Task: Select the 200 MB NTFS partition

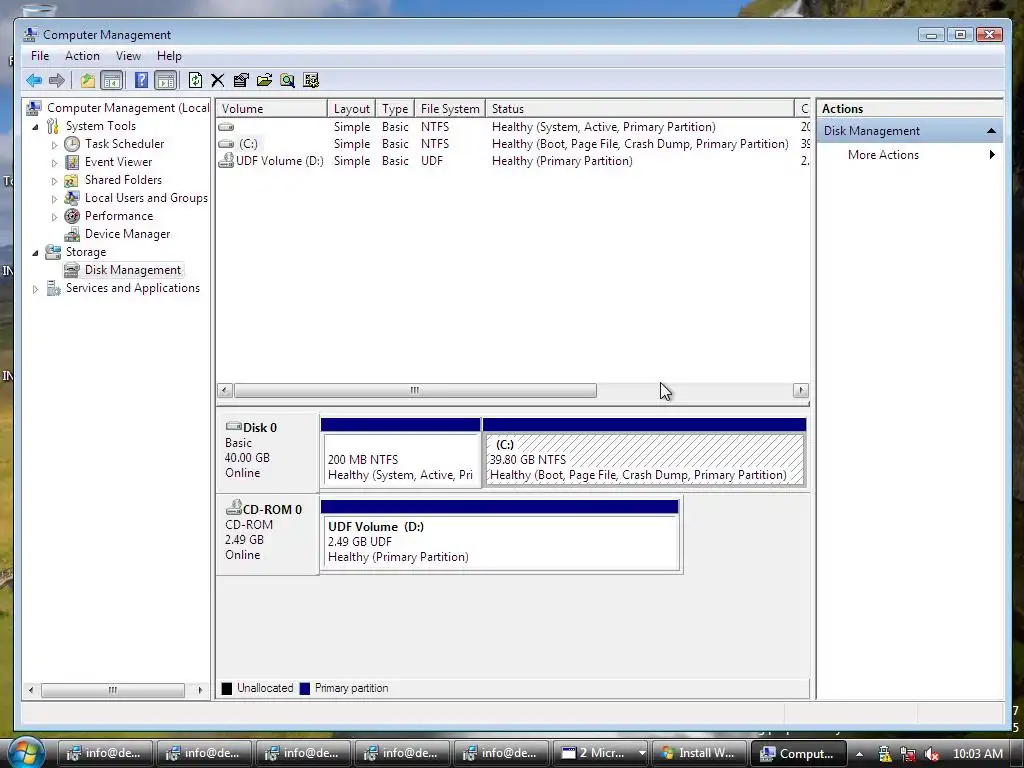Action: (400, 452)
